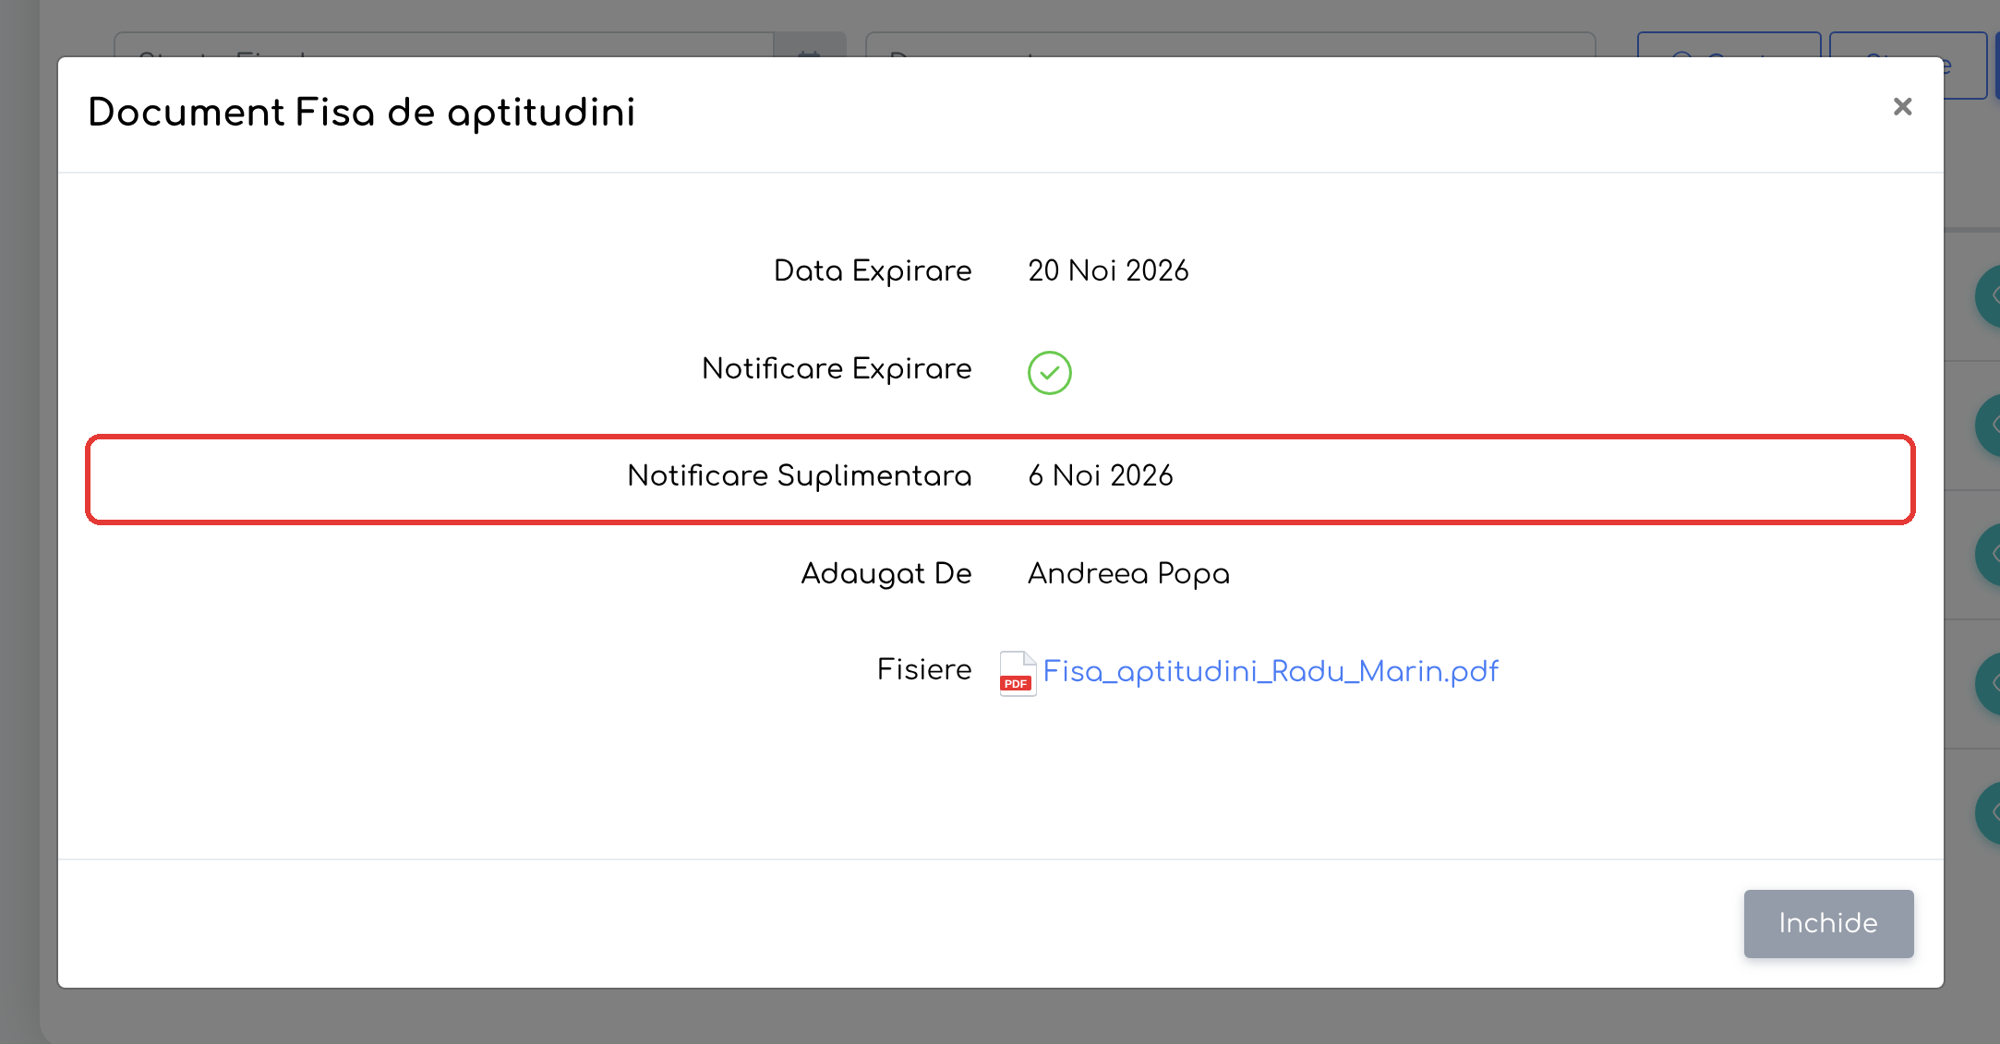Click the green expiry notification checkmark
The height and width of the screenshot is (1044, 2000).
tap(1049, 373)
